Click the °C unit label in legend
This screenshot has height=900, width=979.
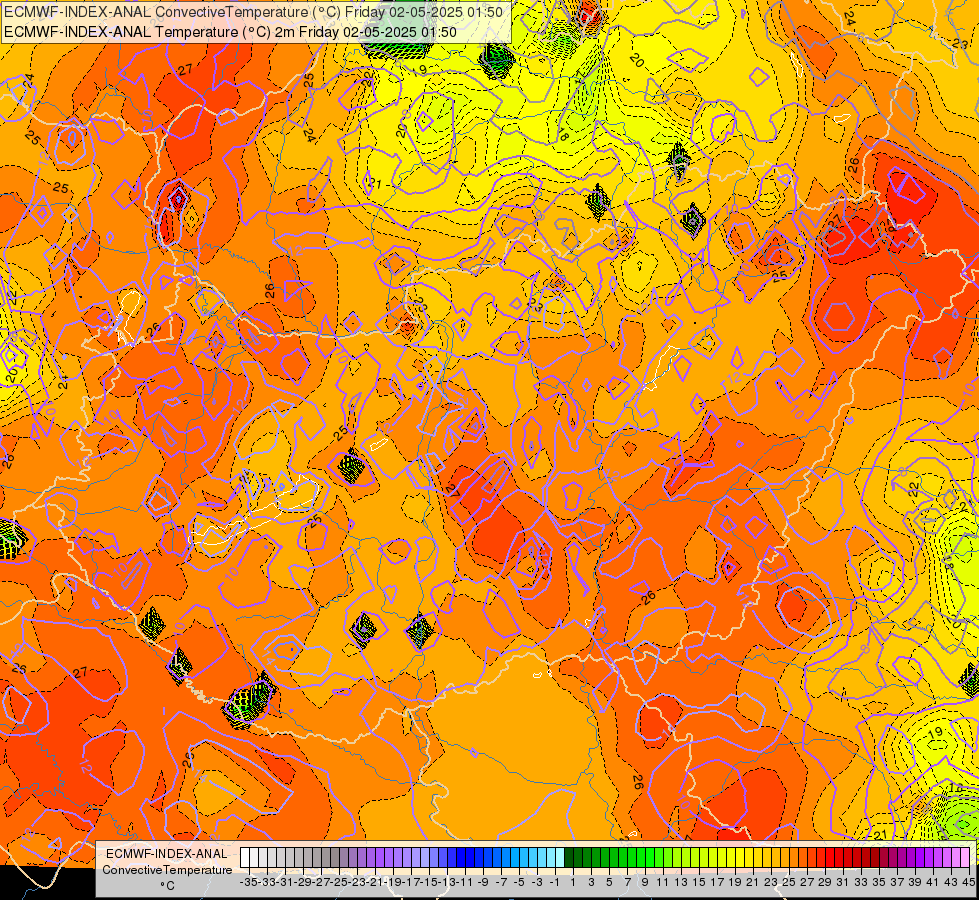point(167,886)
